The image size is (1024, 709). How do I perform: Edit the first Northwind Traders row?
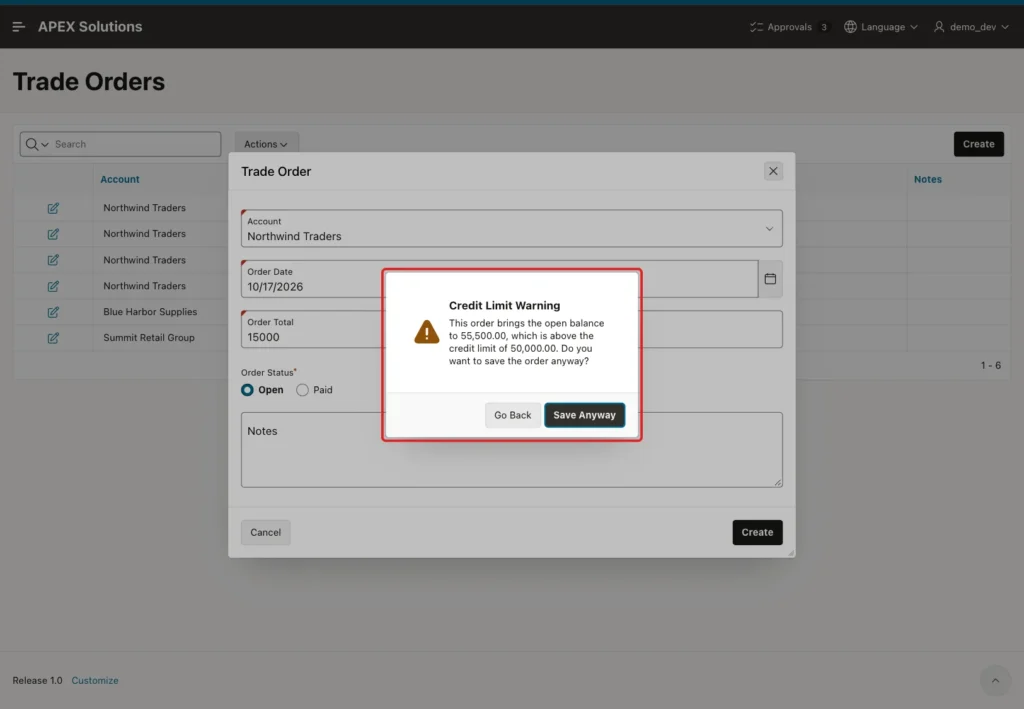click(x=53, y=208)
